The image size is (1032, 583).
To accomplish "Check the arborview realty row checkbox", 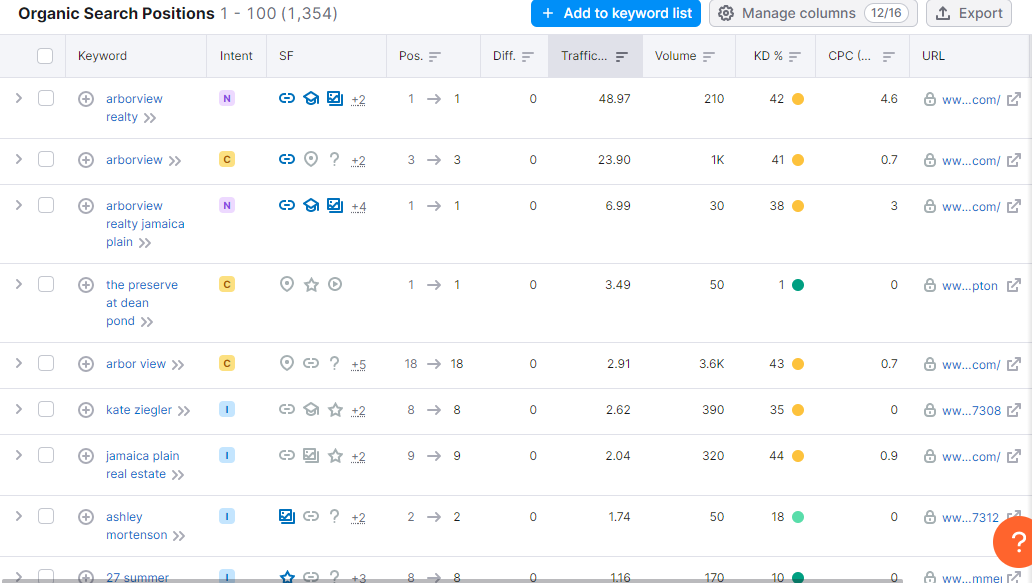I will click(45, 99).
